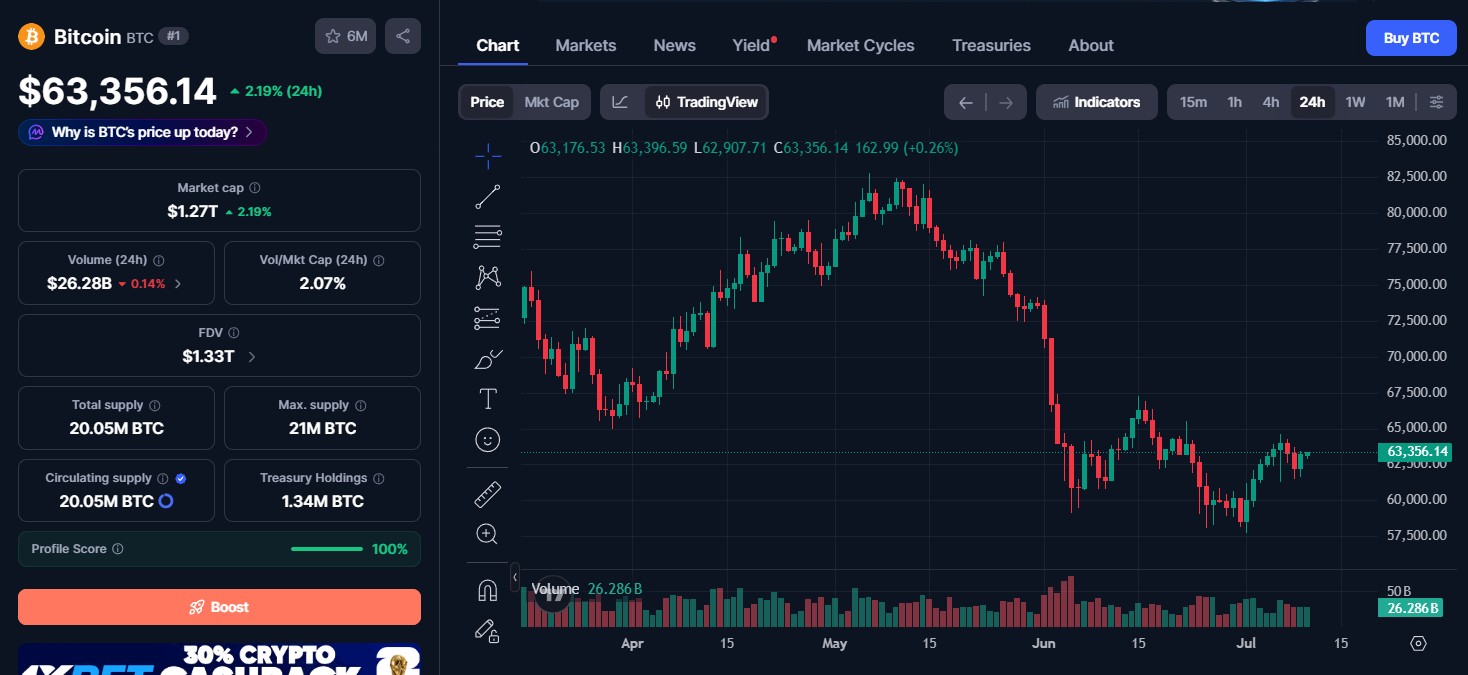Click the Profile Score progress bar
The image size is (1468, 675).
pos(327,549)
